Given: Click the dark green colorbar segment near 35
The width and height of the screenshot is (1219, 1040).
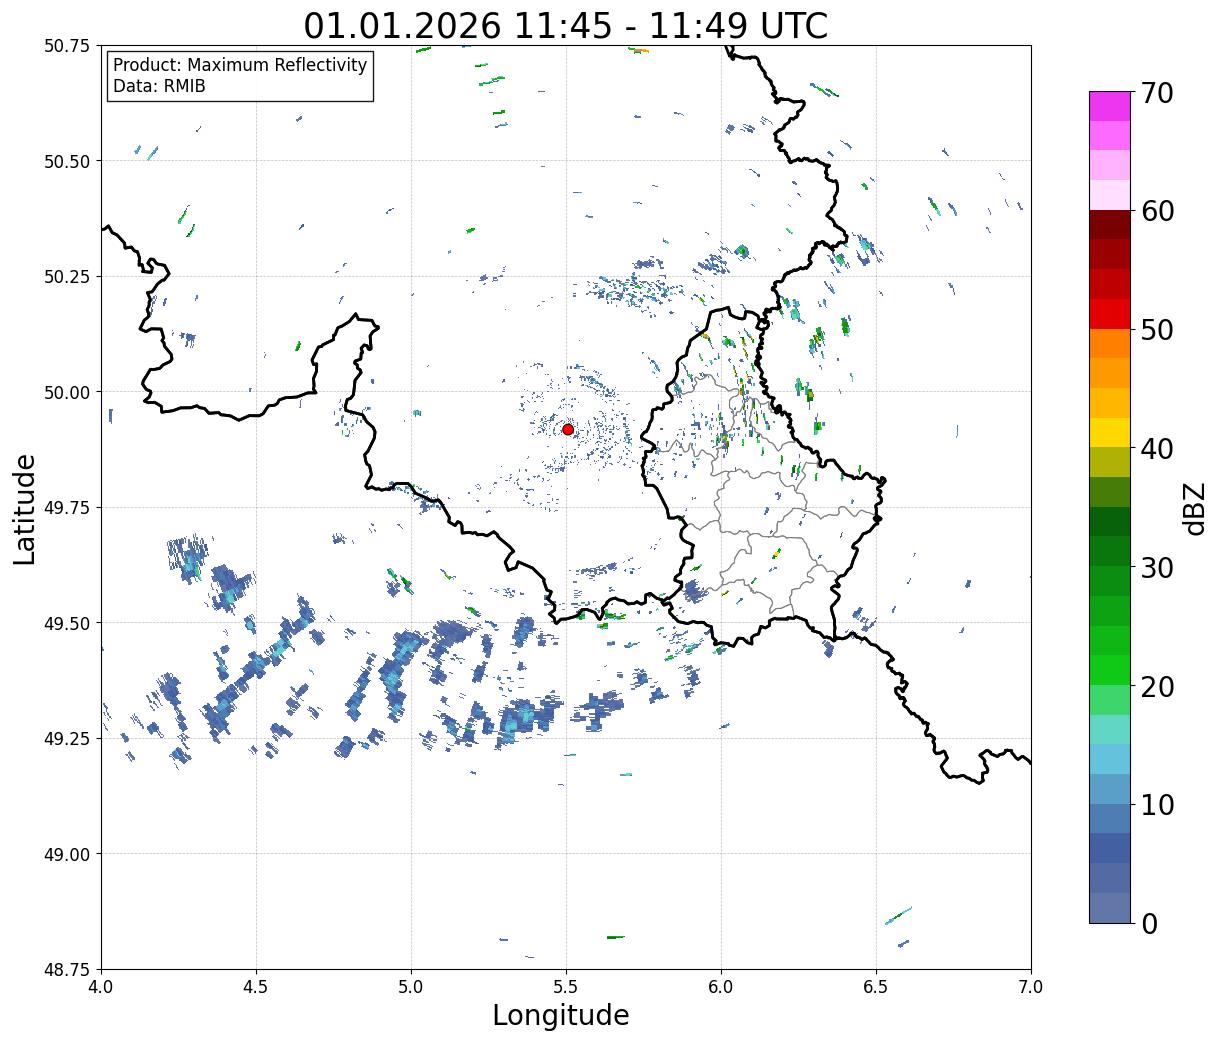Looking at the screenshot, I should (1109, 521).
